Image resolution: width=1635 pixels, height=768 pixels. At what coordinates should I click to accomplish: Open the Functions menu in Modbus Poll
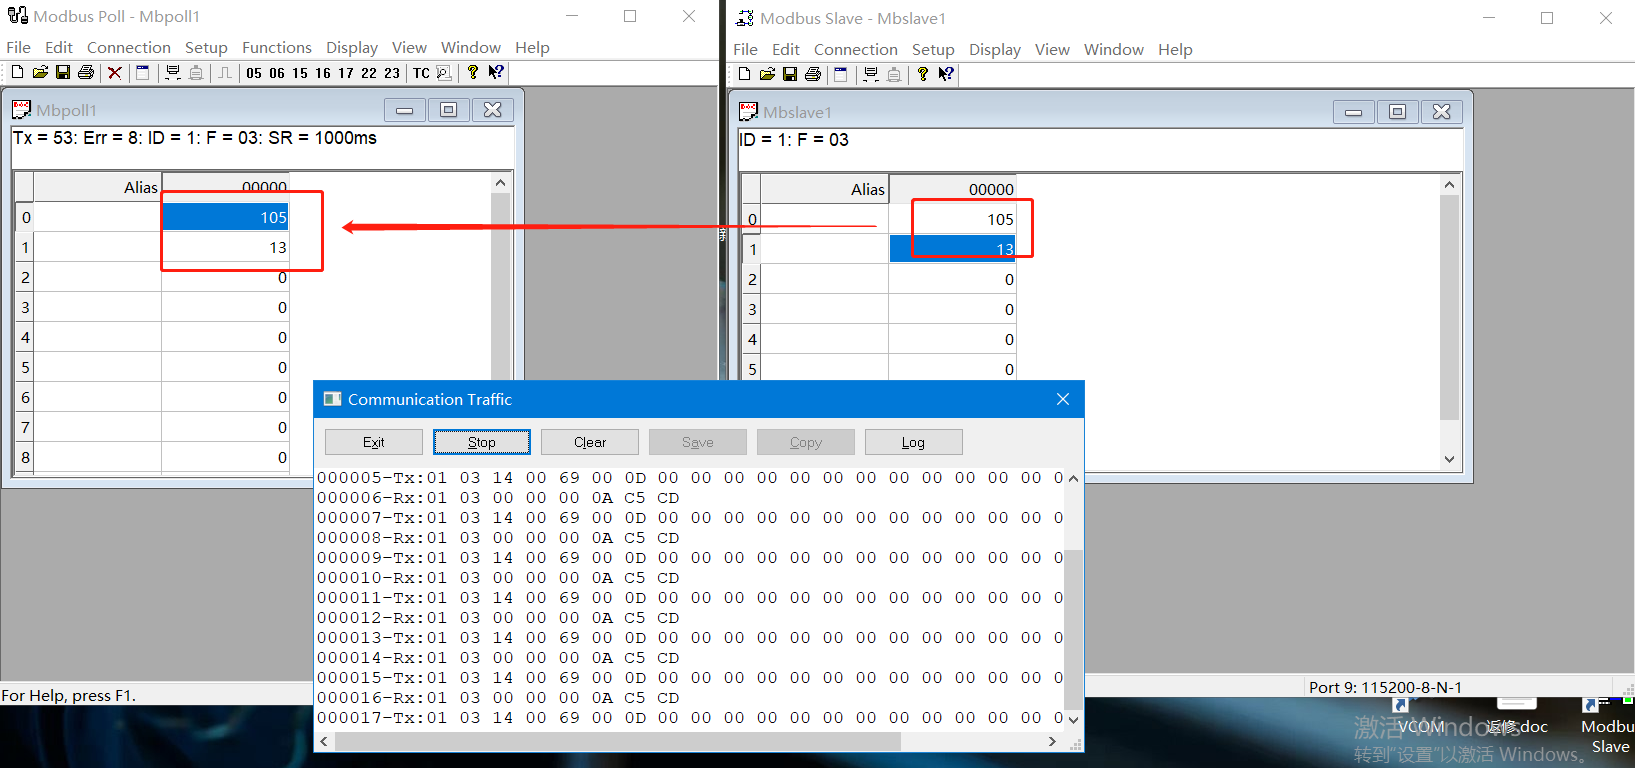tap(276, 47)
